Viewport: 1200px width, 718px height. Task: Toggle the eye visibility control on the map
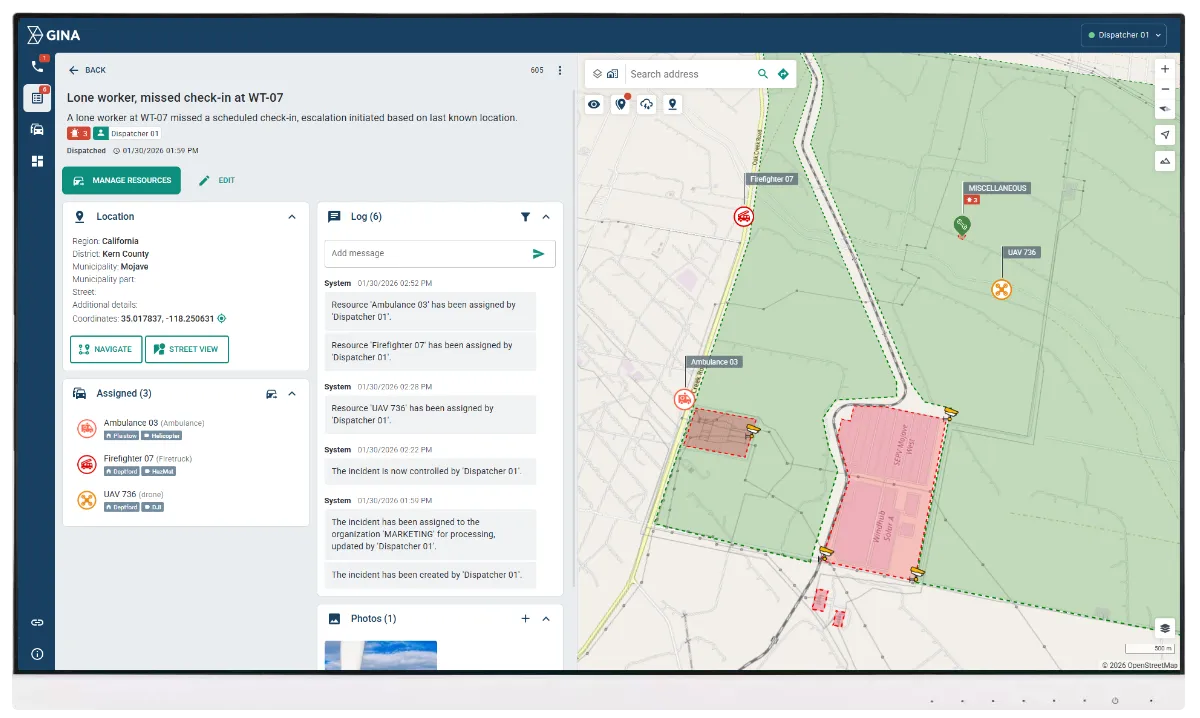[593, 104]
